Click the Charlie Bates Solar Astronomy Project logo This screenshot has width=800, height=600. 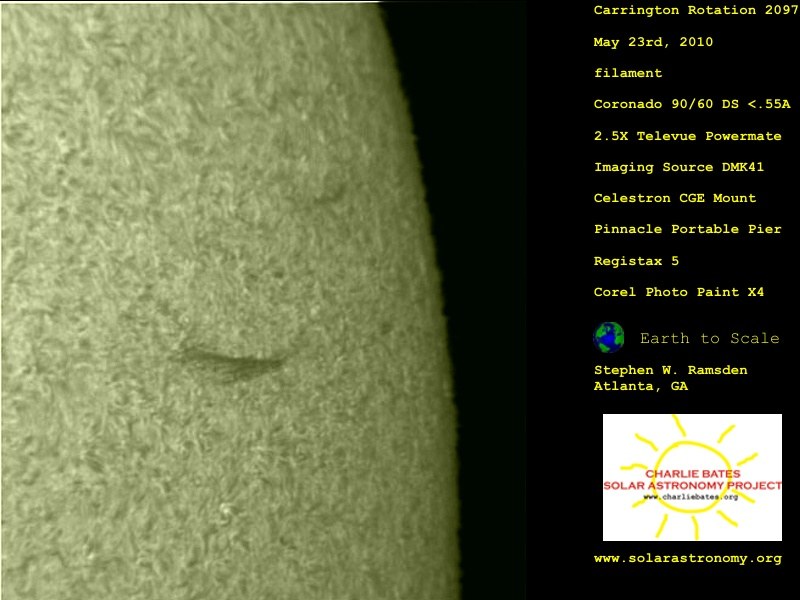tap(692, 477)
